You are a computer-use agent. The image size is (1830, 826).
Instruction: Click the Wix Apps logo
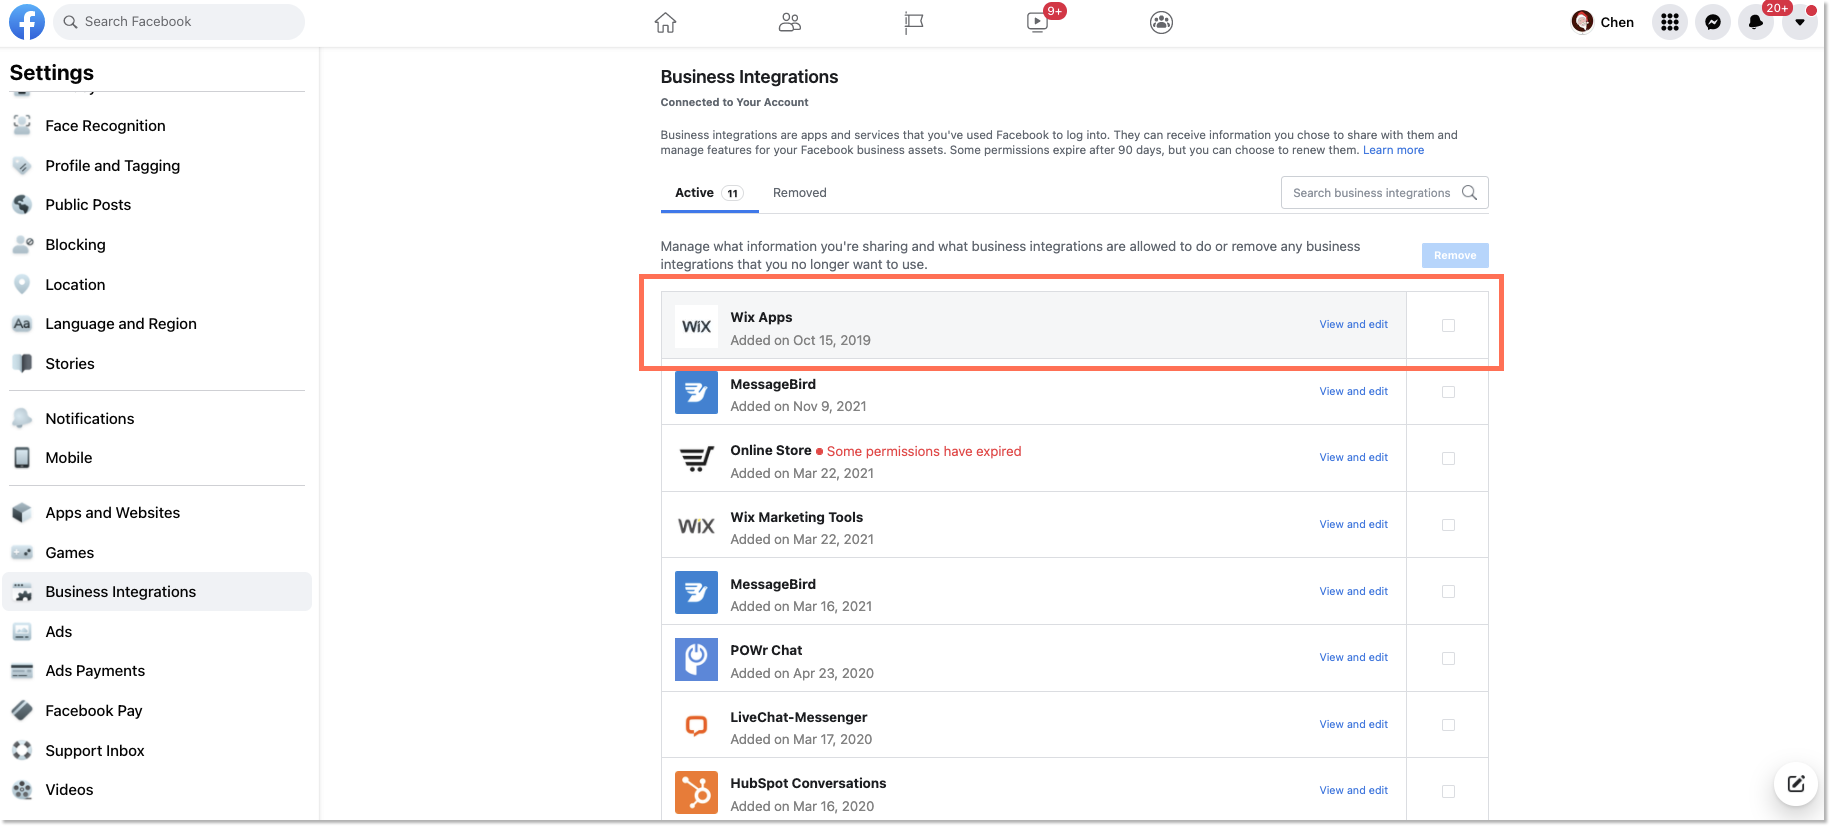pos(696,326)
